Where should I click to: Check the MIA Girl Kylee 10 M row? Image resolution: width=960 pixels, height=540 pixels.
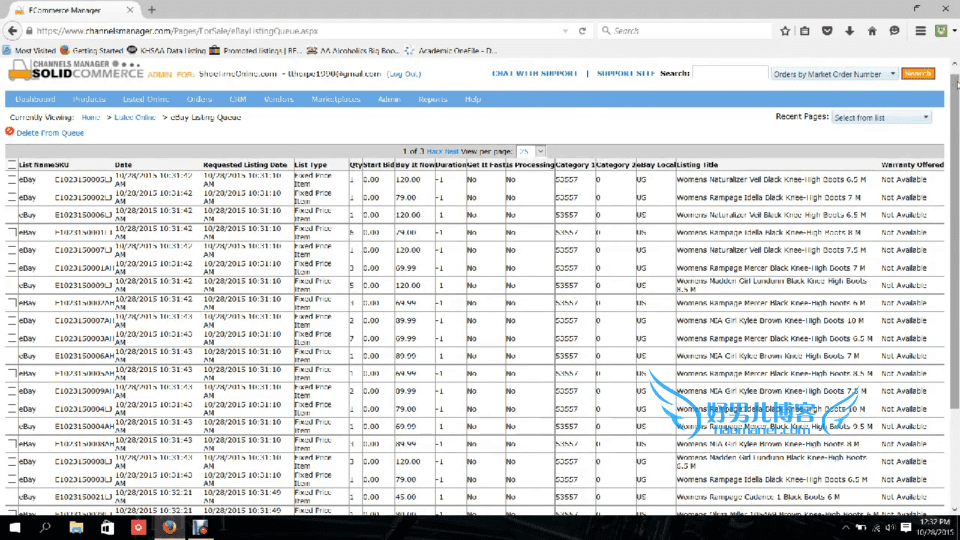(x=12, y=320)
